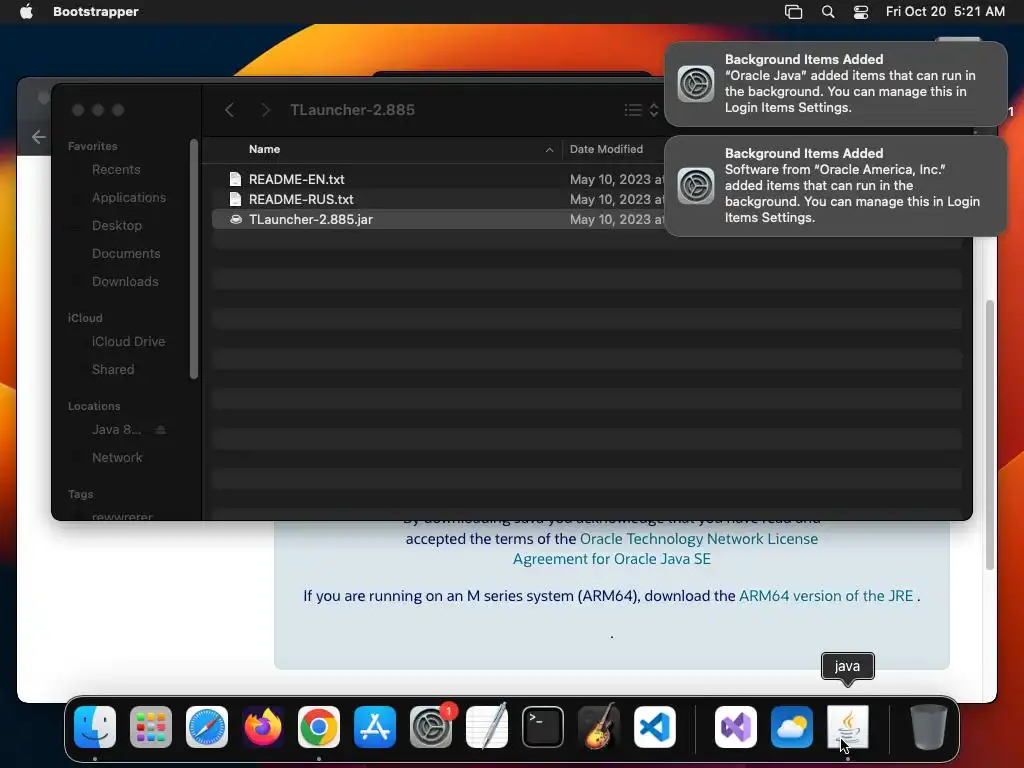Screen dimensions: 1024x768
Task: Click the browser back arrow behind Finder
Action: (x=39, y=136)
